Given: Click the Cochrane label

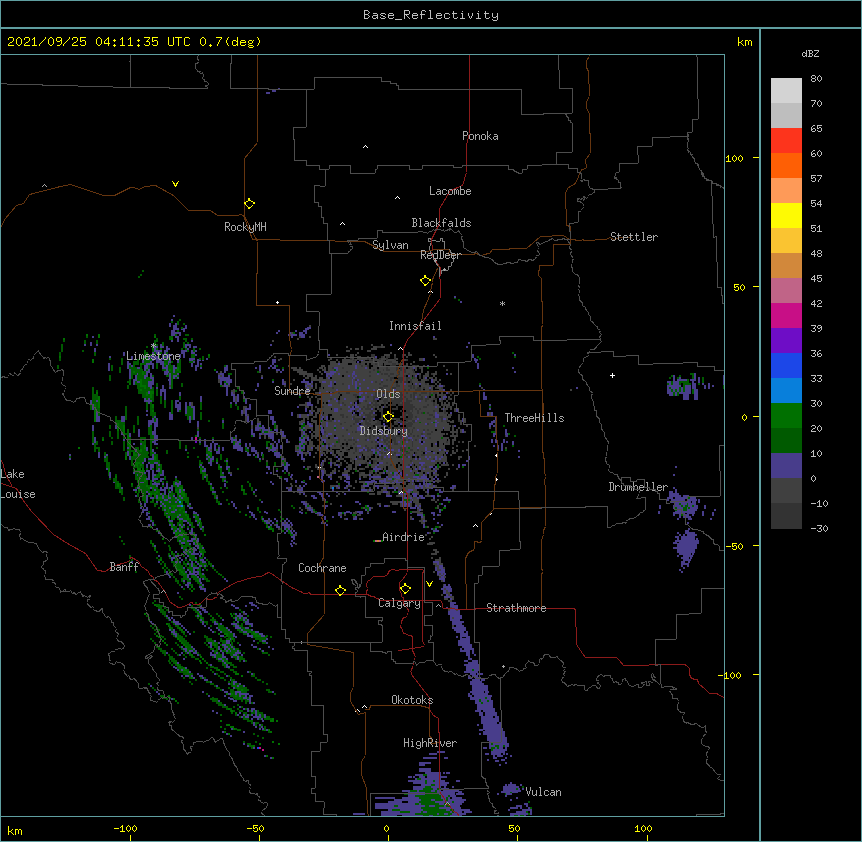Looking at the screenshot, I should pyautogui.click(x=322, y=568).
